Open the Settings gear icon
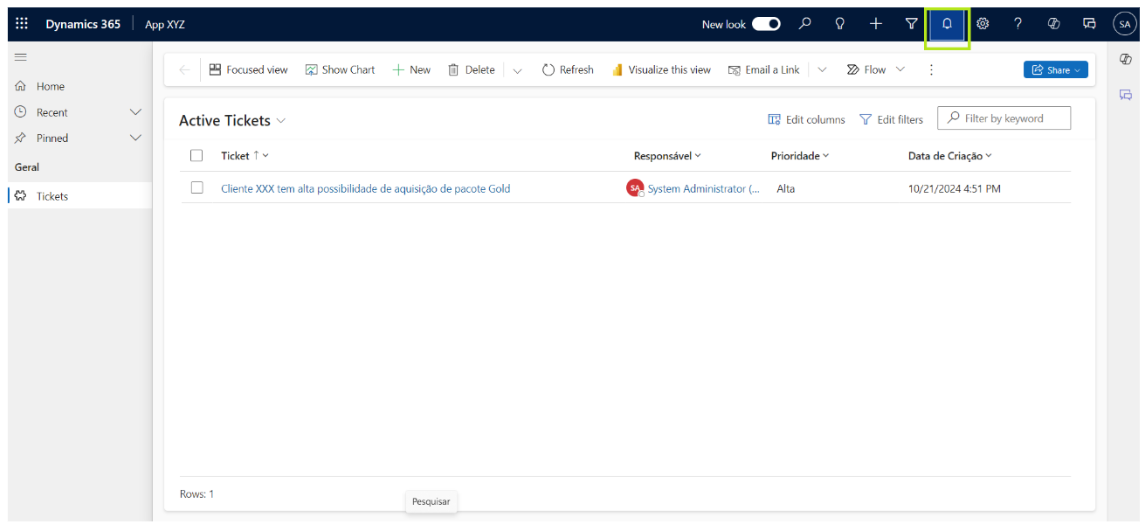The width and height of the screenshot is (1147, 528). (982, 24)
